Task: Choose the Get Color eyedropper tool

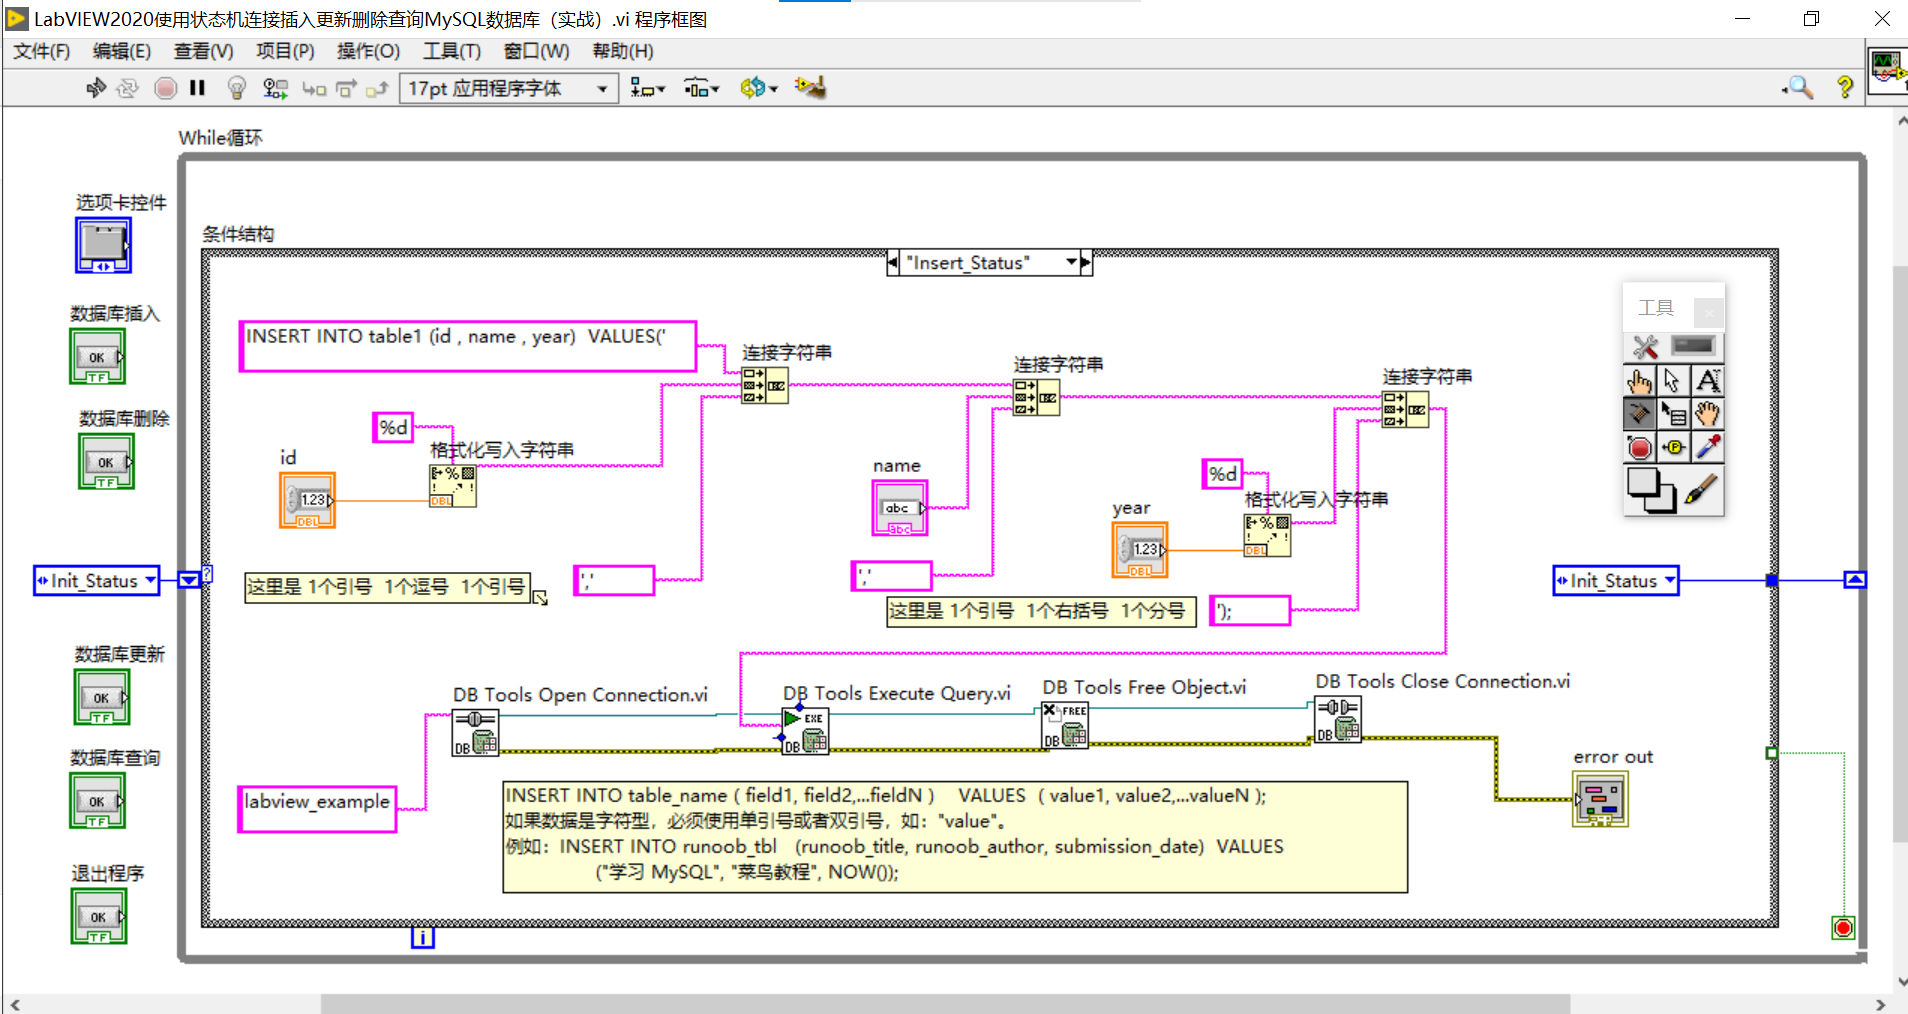Action: [1709, 448]
